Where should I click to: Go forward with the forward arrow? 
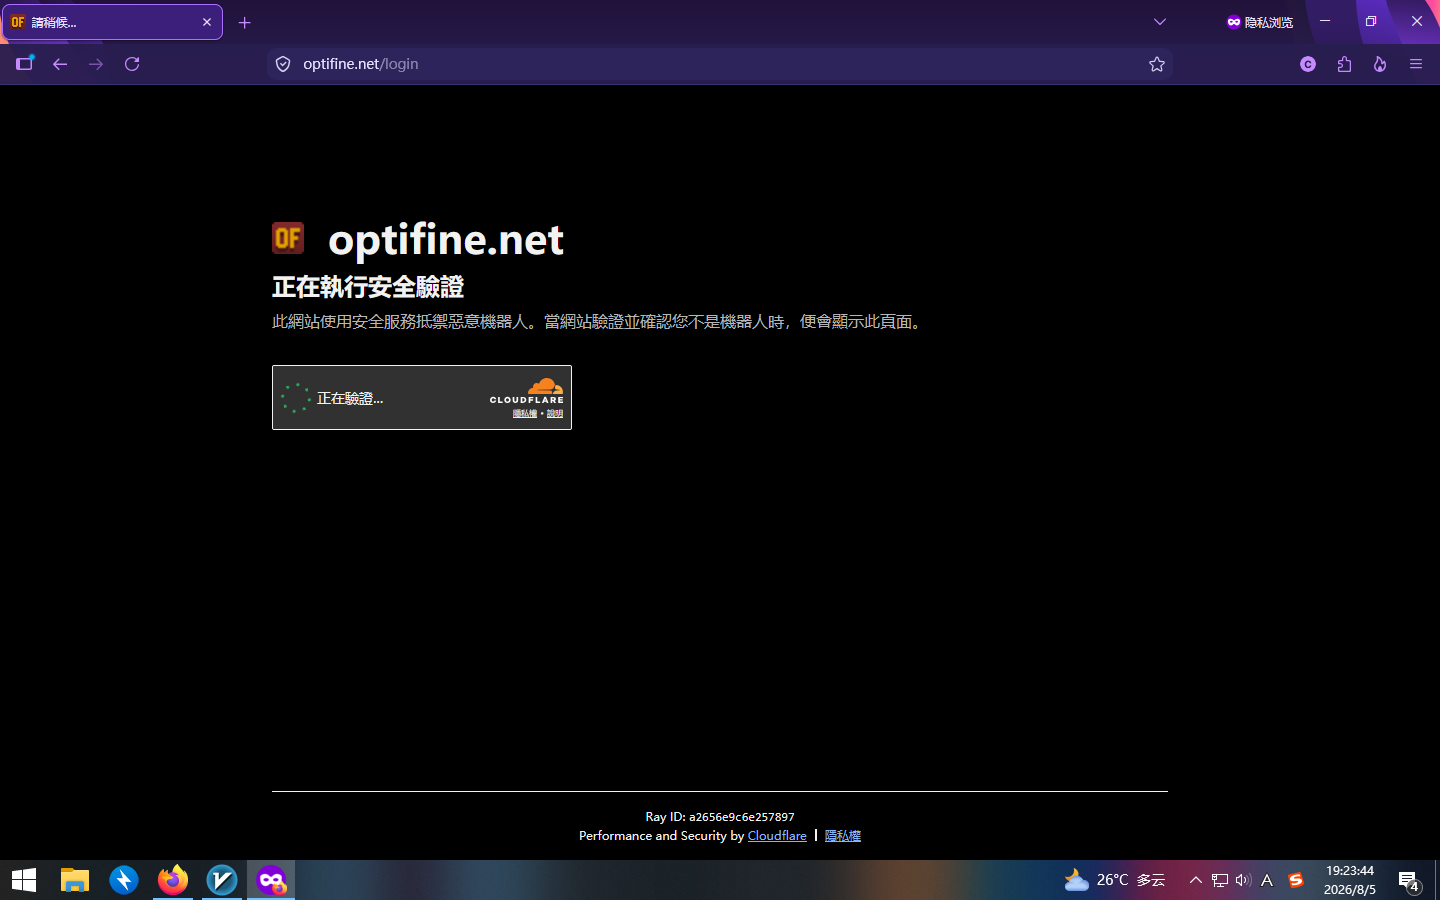click(96, 64)
